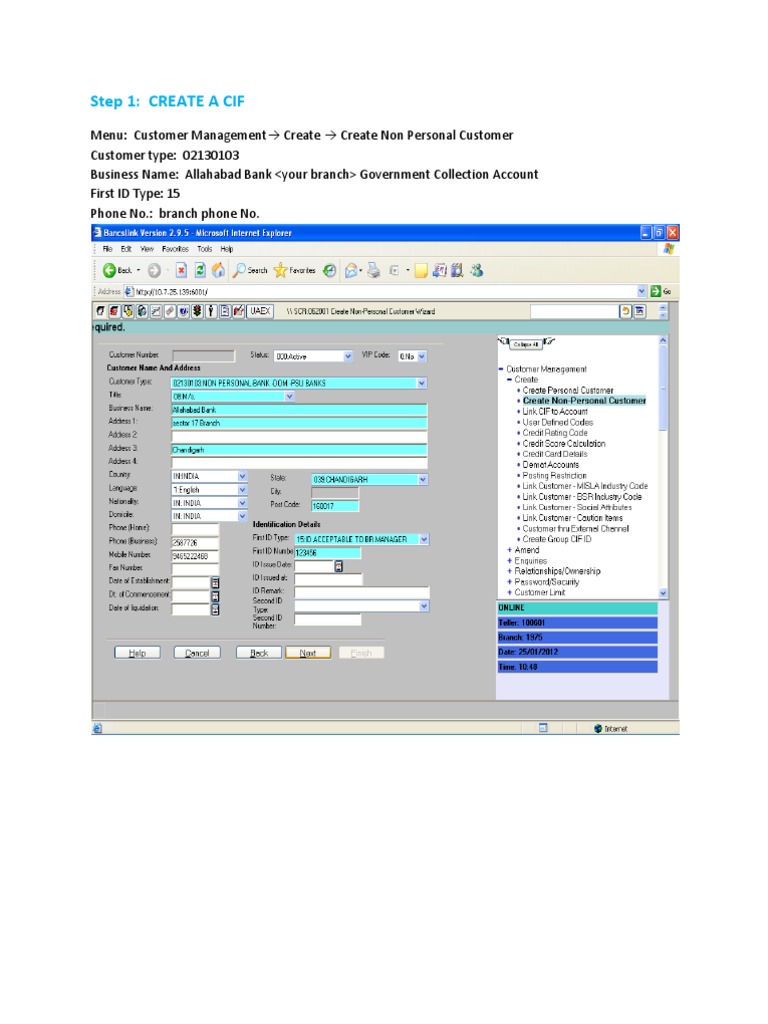This screenshot has height=1024, width=768.
Task: Open the State dropdown showing Chandigarh
Action: (422, 480)
